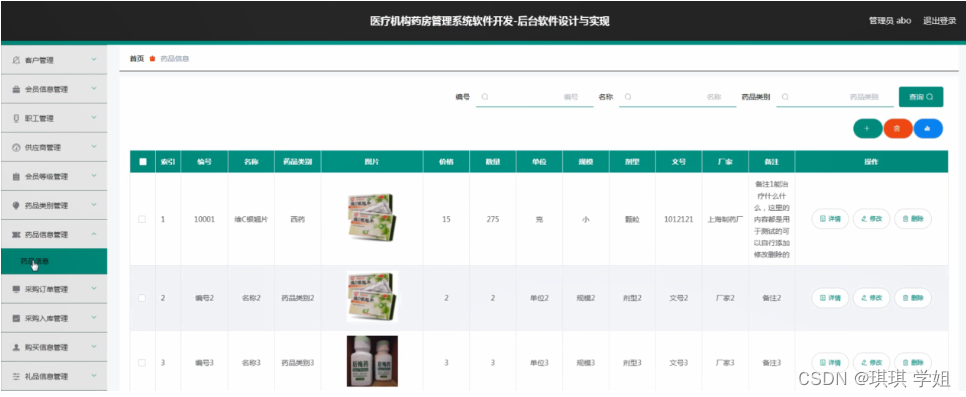Open the drug image of row 10001

(371, 218)
